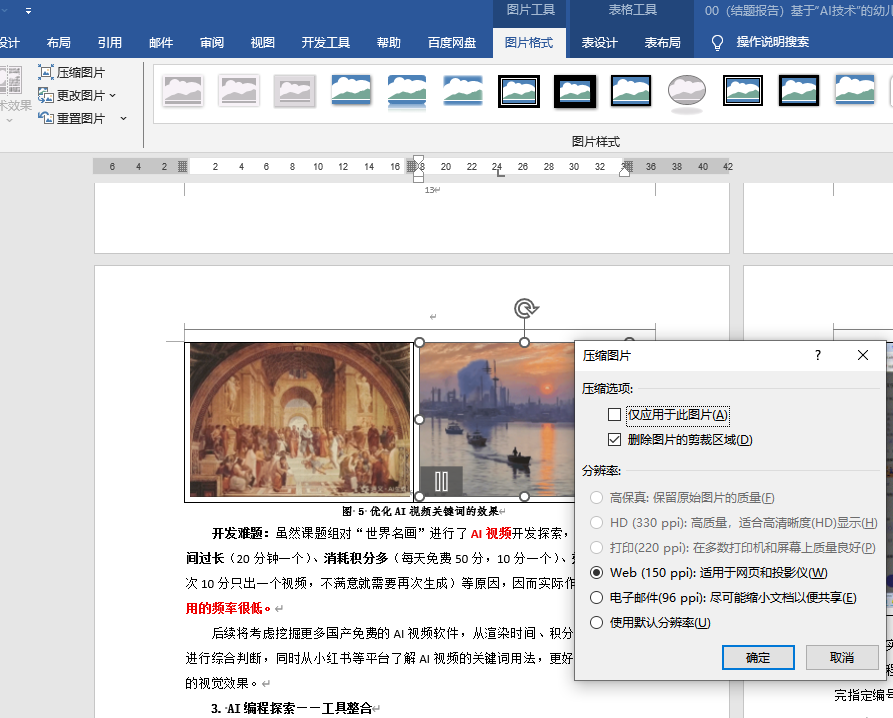
Task: Apply the reflected picture style with mirror below
Action: point(407,91)
